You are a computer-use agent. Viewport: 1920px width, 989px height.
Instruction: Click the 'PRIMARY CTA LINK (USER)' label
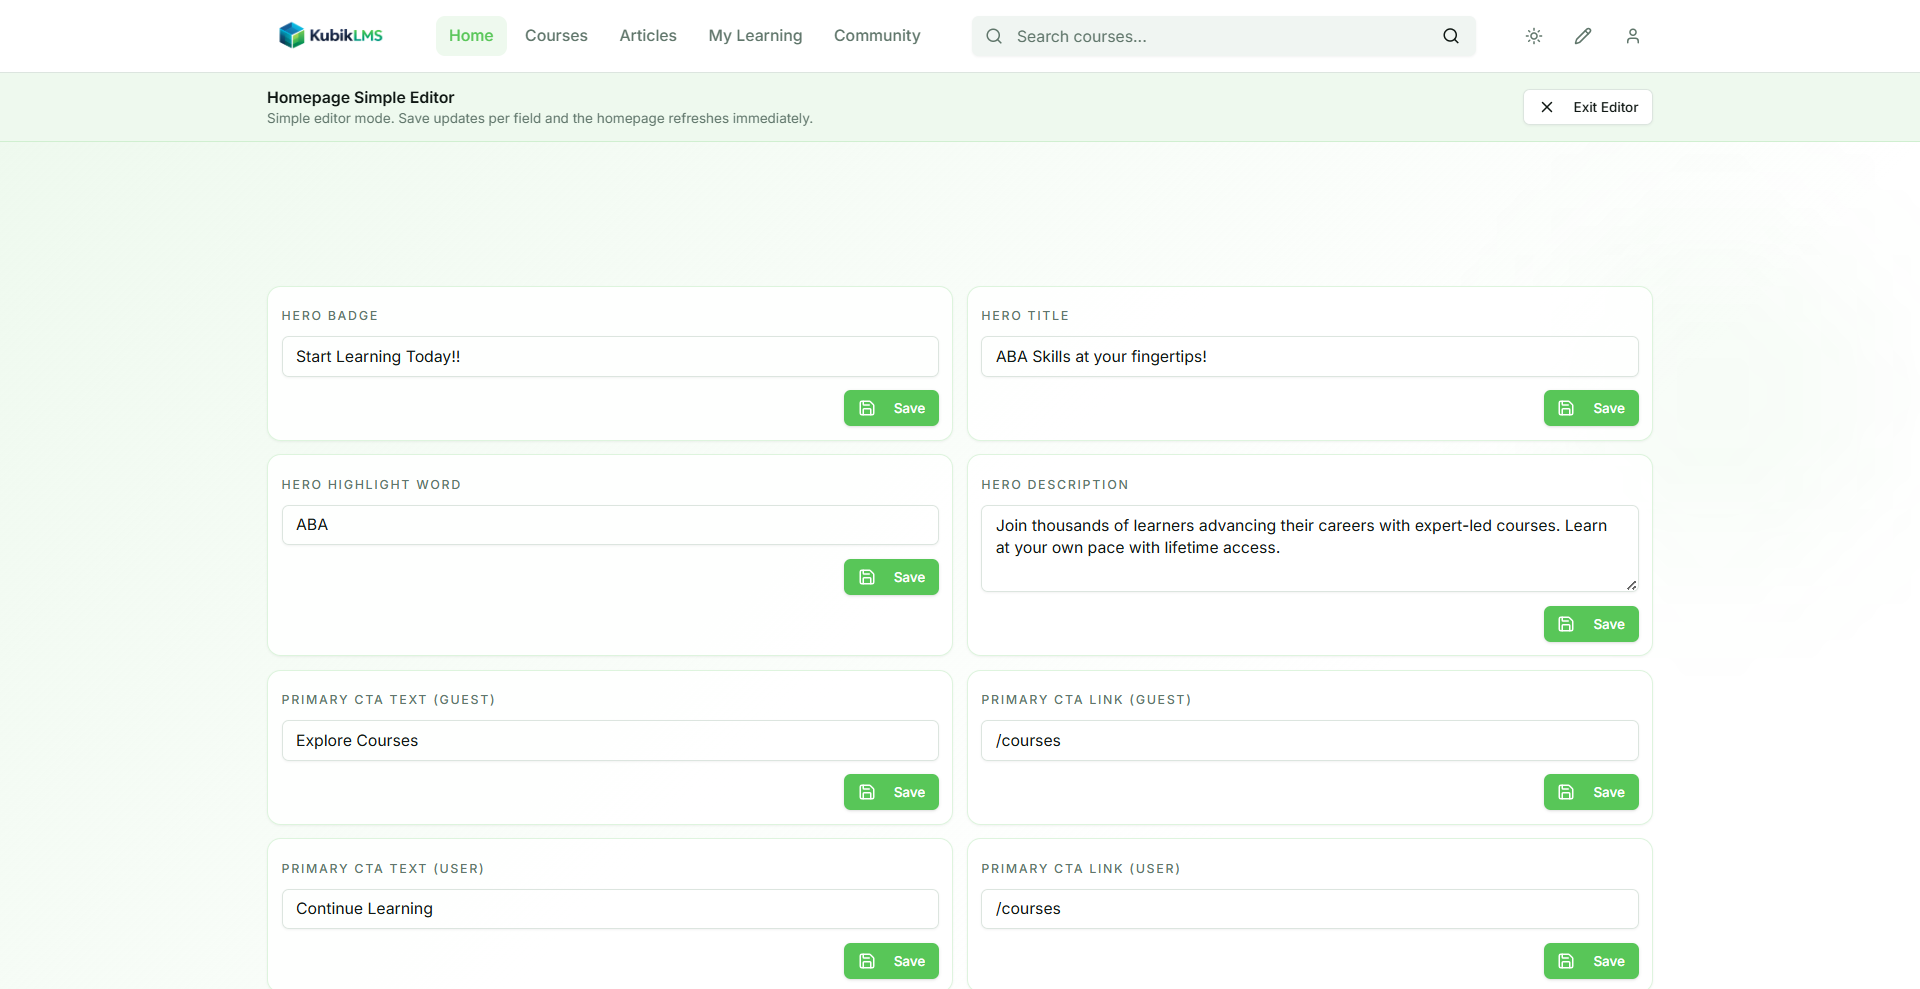click(1081, 869)
